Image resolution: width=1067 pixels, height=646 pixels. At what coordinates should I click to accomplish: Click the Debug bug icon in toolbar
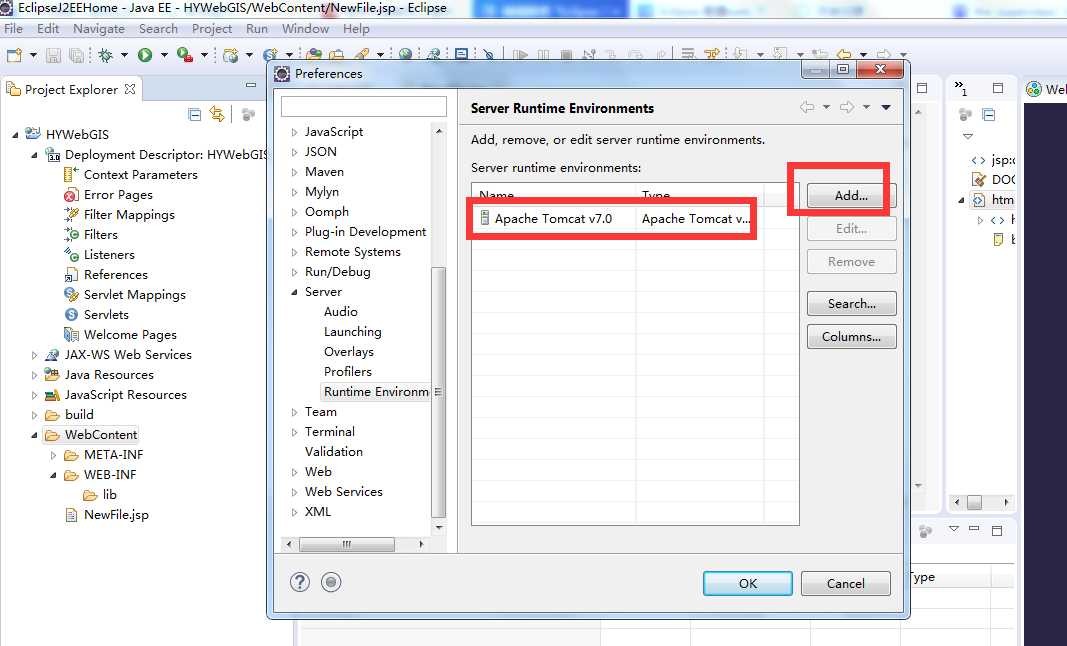[105, 55]
